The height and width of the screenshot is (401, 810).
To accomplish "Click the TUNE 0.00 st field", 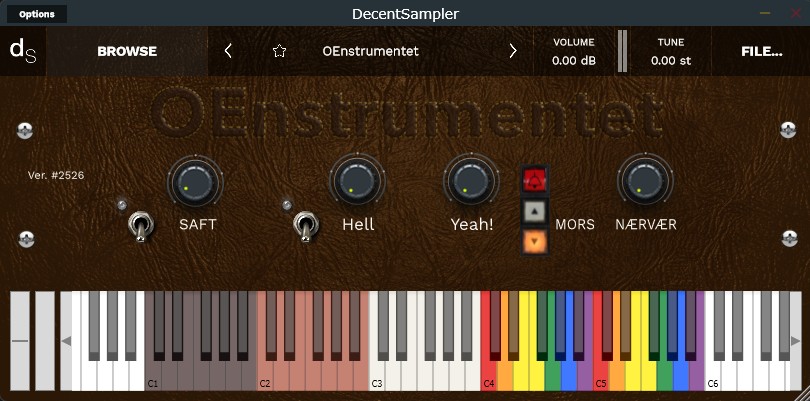I will [671, 60].
